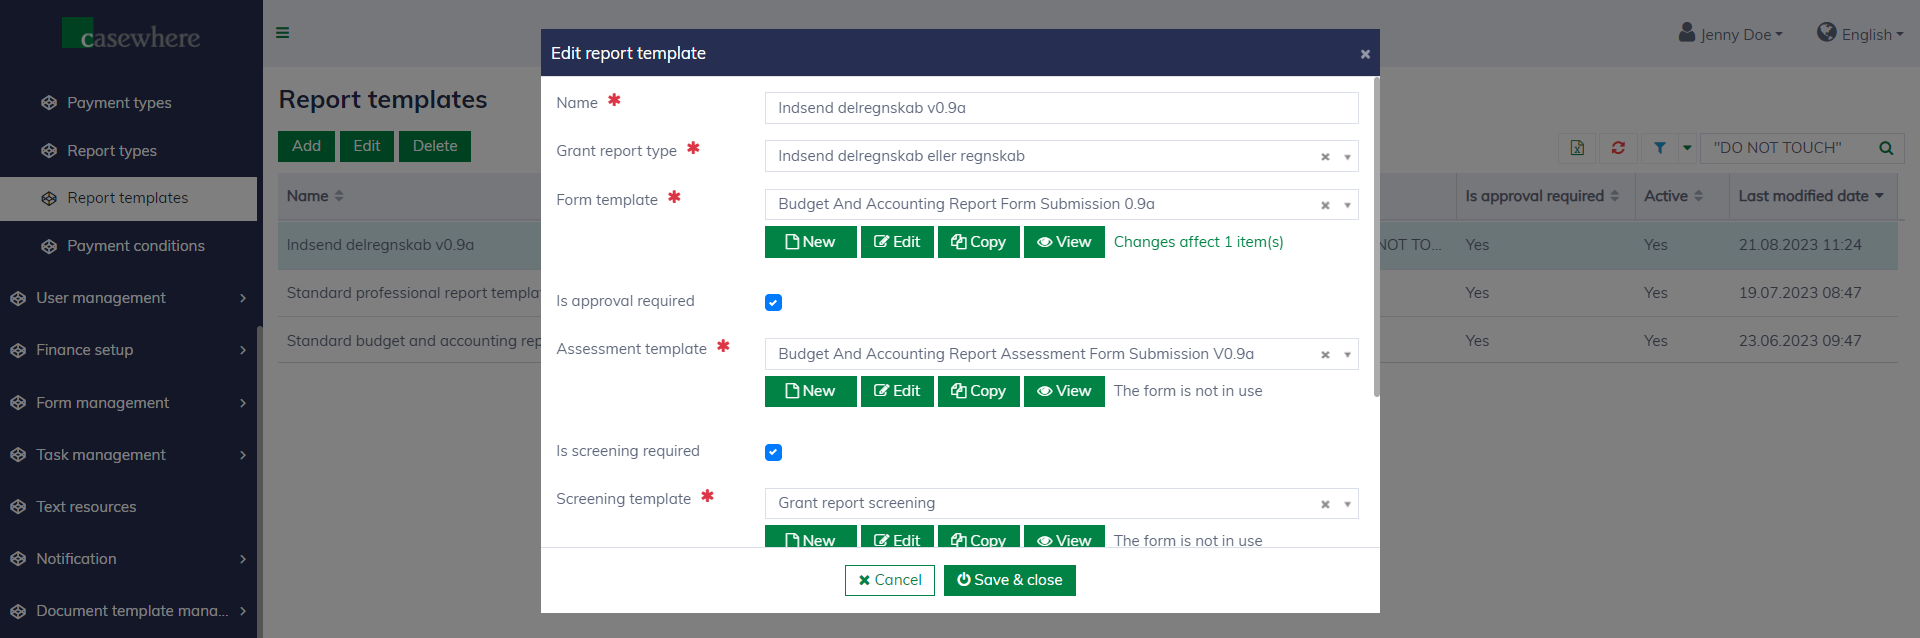Uncheck the Is approval required checkbox
The image size is (1920, 638).
773,302
